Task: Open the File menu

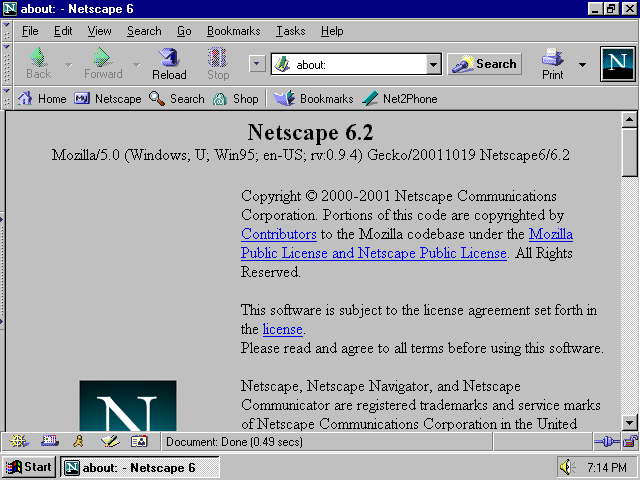Action: click(x=30, y=31)
